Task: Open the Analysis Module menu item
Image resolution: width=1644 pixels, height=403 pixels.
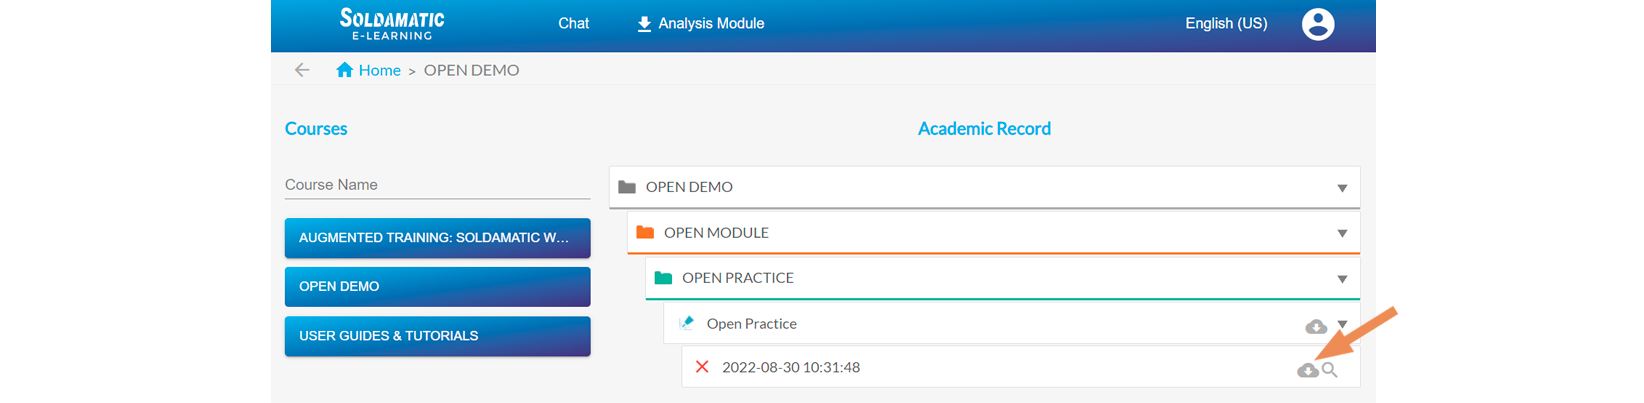Action: [x=701, y=23]
